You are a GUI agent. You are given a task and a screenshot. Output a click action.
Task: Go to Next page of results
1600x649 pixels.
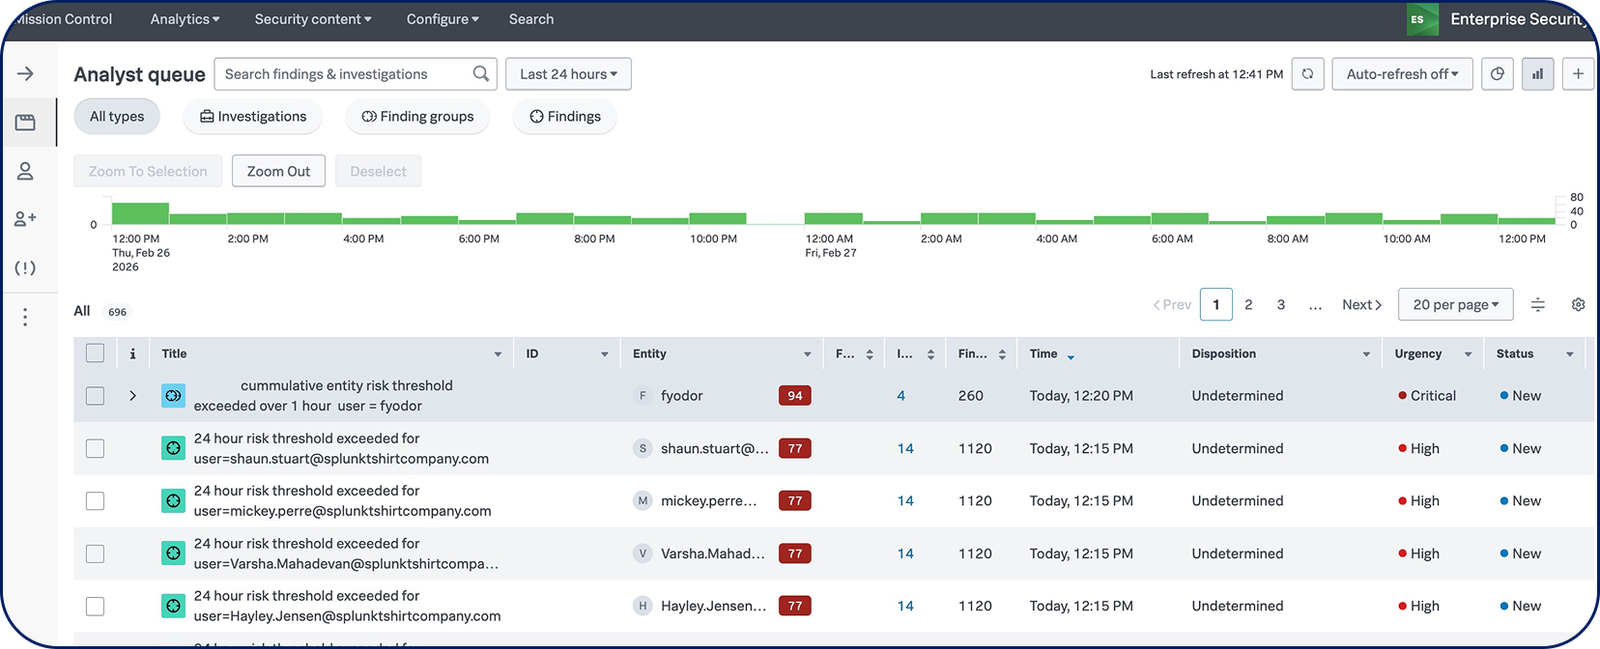pyautogui.click(x=1361, y=305)
